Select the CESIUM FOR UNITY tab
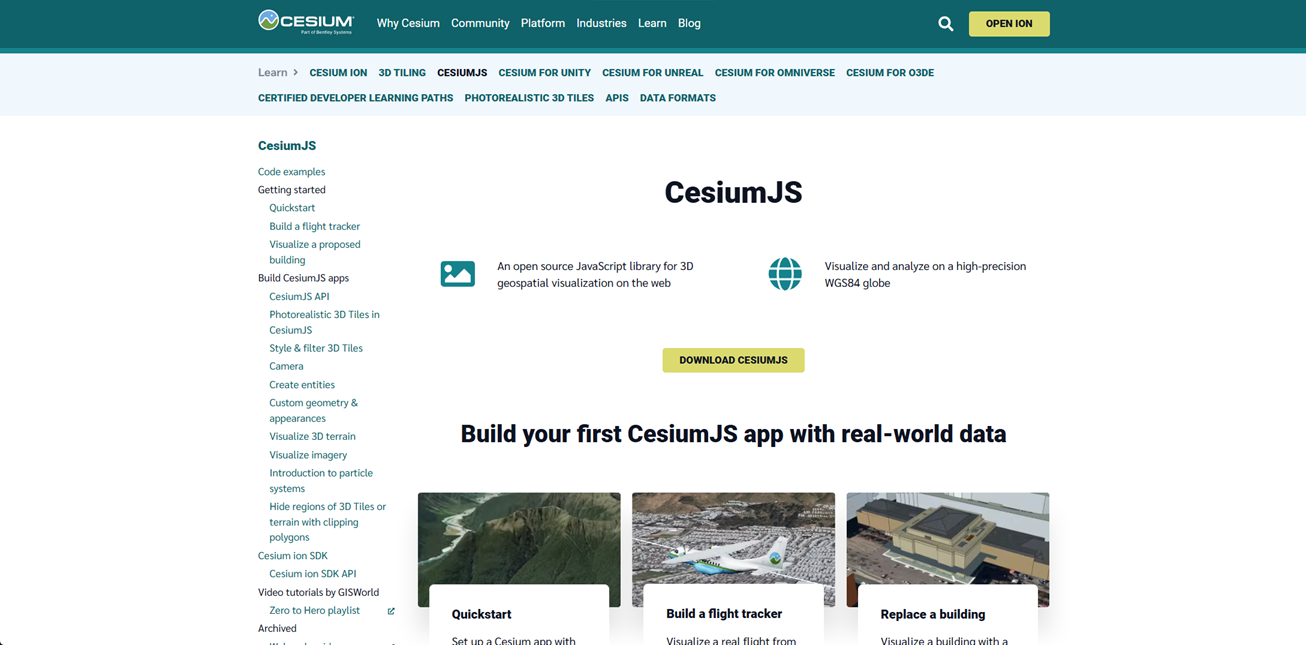Image resolution: width=1306 pixels, height=645 pixels. click(x=544, y=73)
